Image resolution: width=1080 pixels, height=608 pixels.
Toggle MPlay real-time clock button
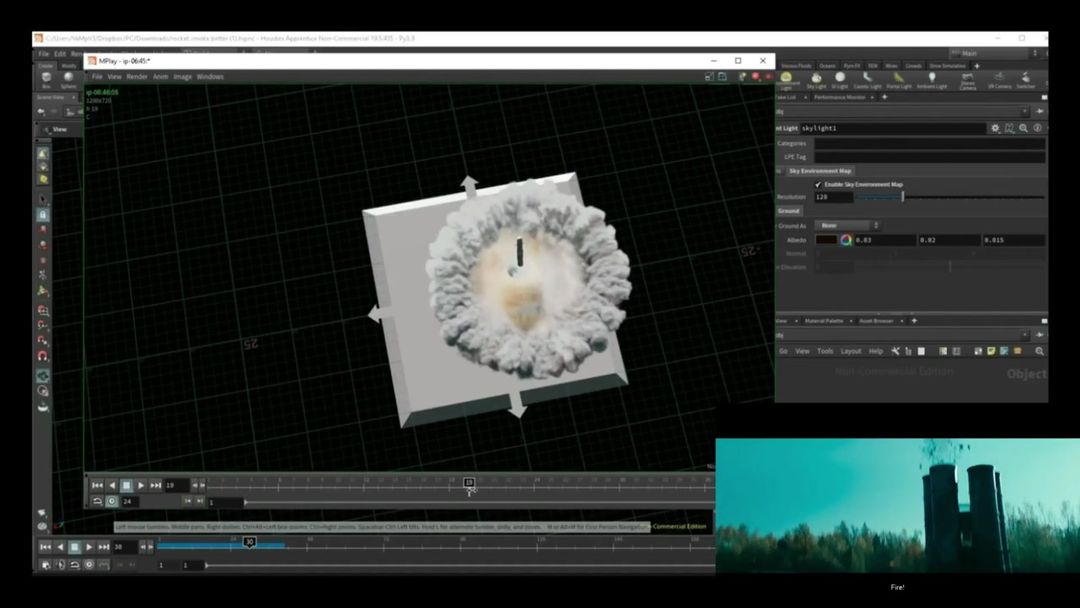(112, 501)
